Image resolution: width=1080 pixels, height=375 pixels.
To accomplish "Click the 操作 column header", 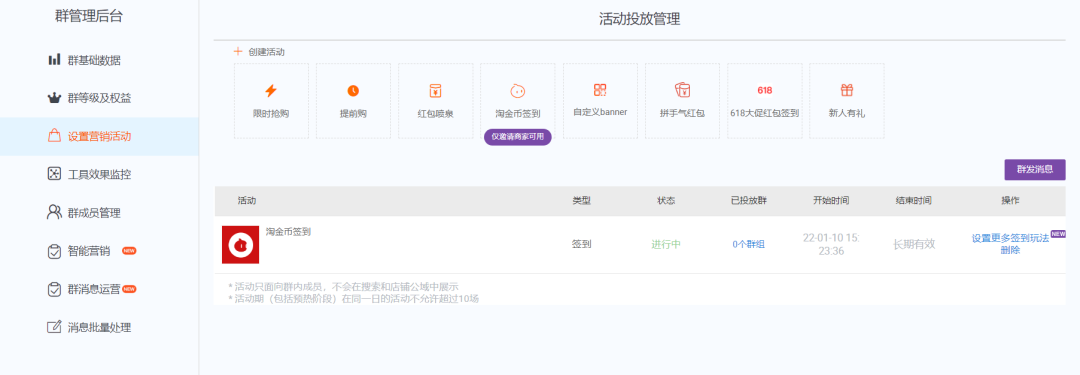I will coord(1010,201).
